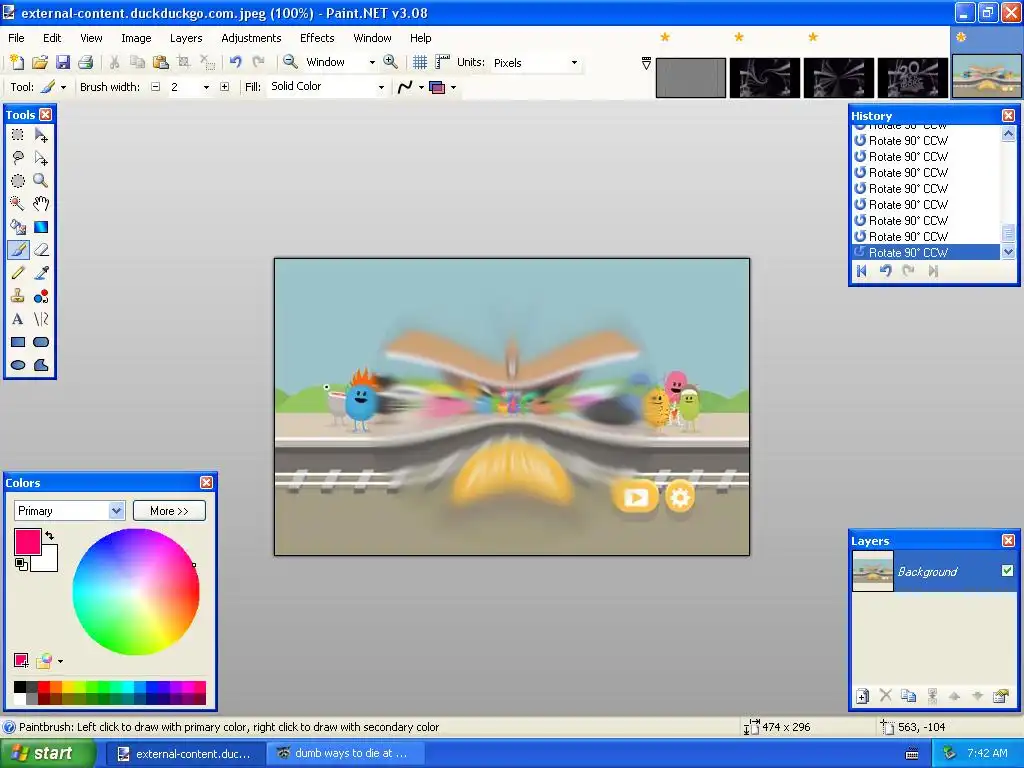Add a new layer in Layers panel
The height and width of the screenshot is (768, 1024).
tap(862, 696)
